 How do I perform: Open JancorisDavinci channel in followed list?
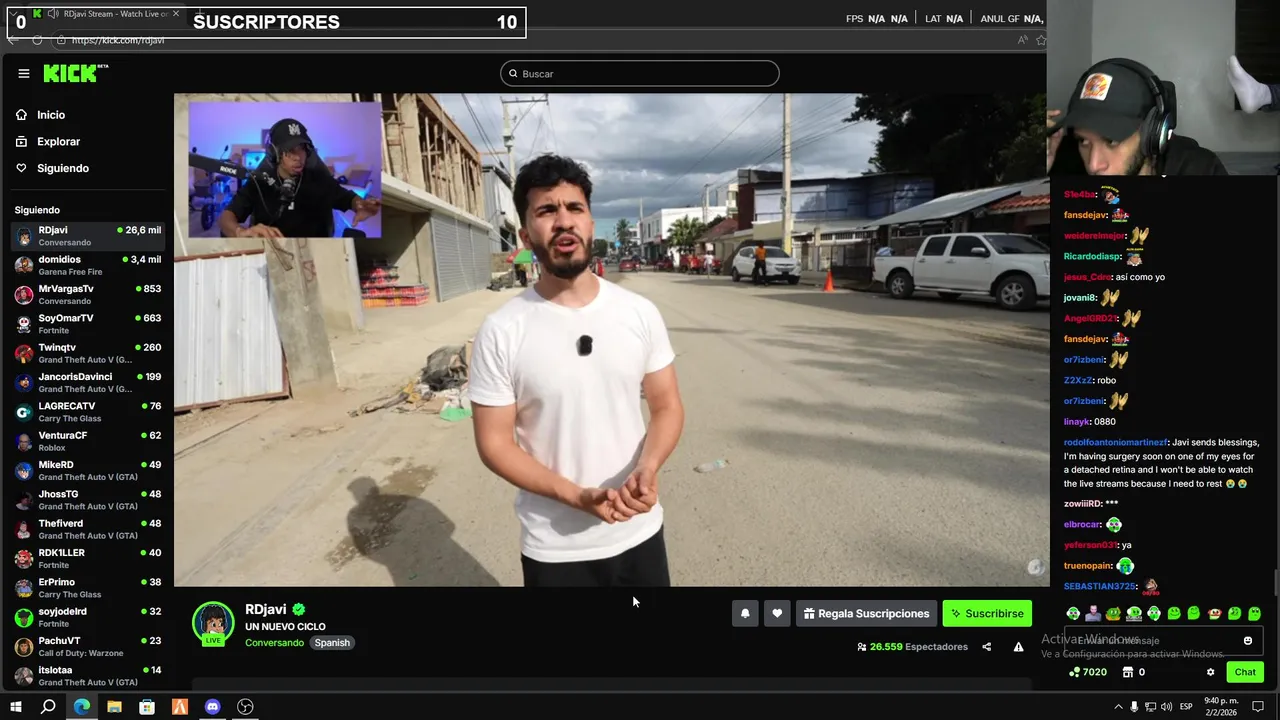coord(88,382)
